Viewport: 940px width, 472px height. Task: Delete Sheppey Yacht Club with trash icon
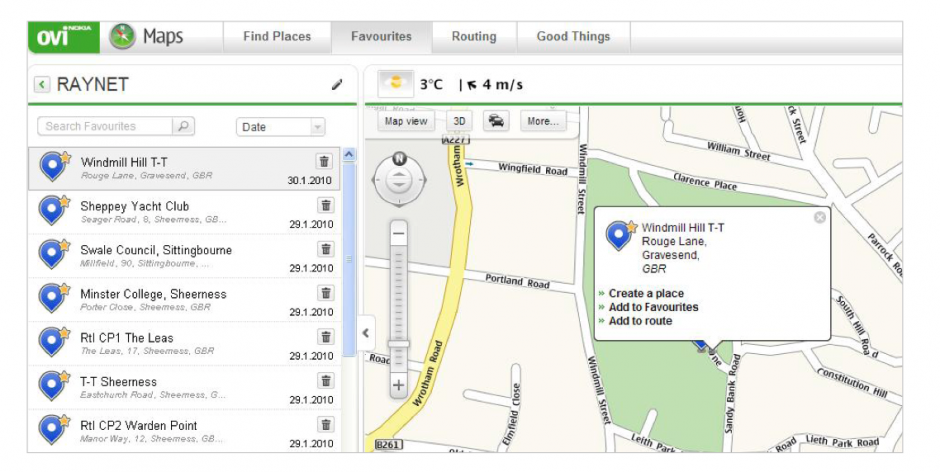click(x=326, y=205)
